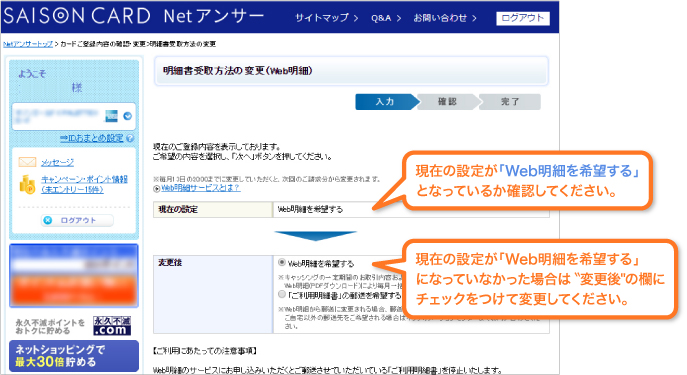The width and height of the screenshot is (687, 375).
Task: Click the ログアウト button in top bar
Action: point(523,18)
